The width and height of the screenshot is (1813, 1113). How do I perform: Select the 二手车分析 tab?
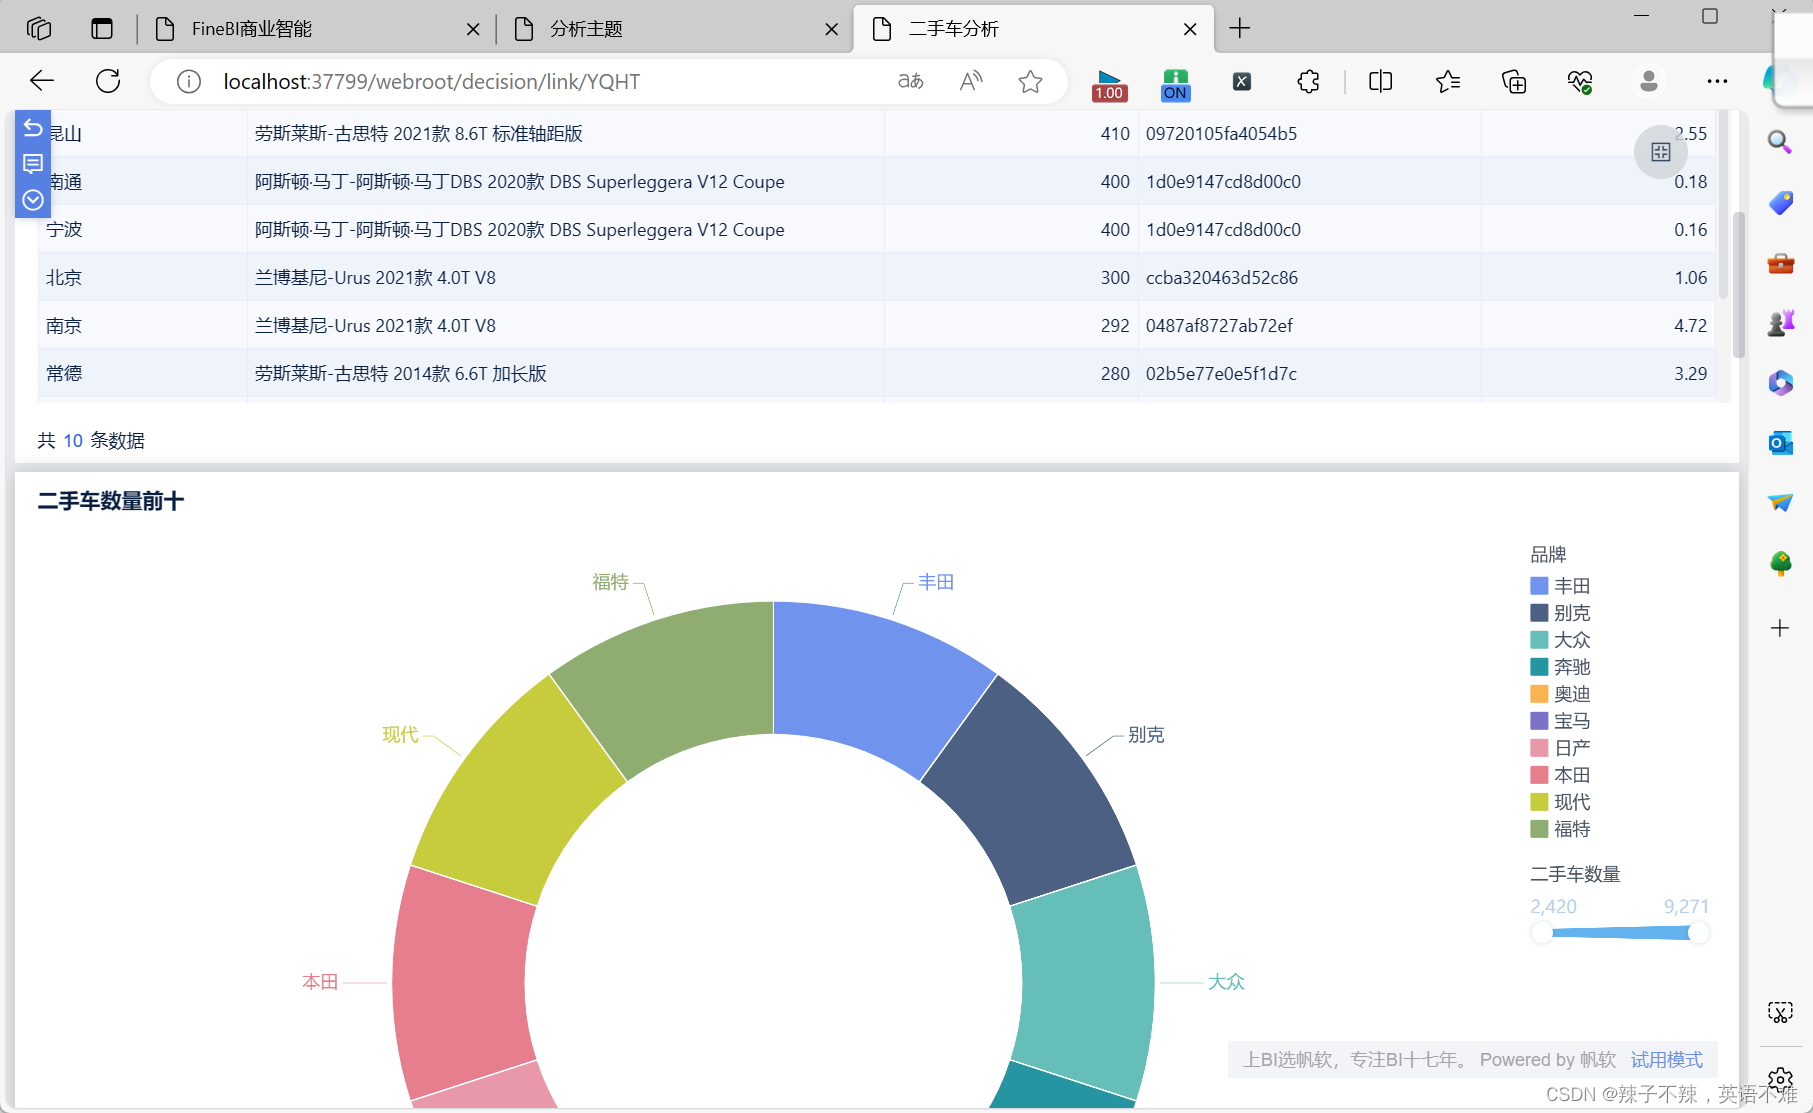pos(1034,29)
